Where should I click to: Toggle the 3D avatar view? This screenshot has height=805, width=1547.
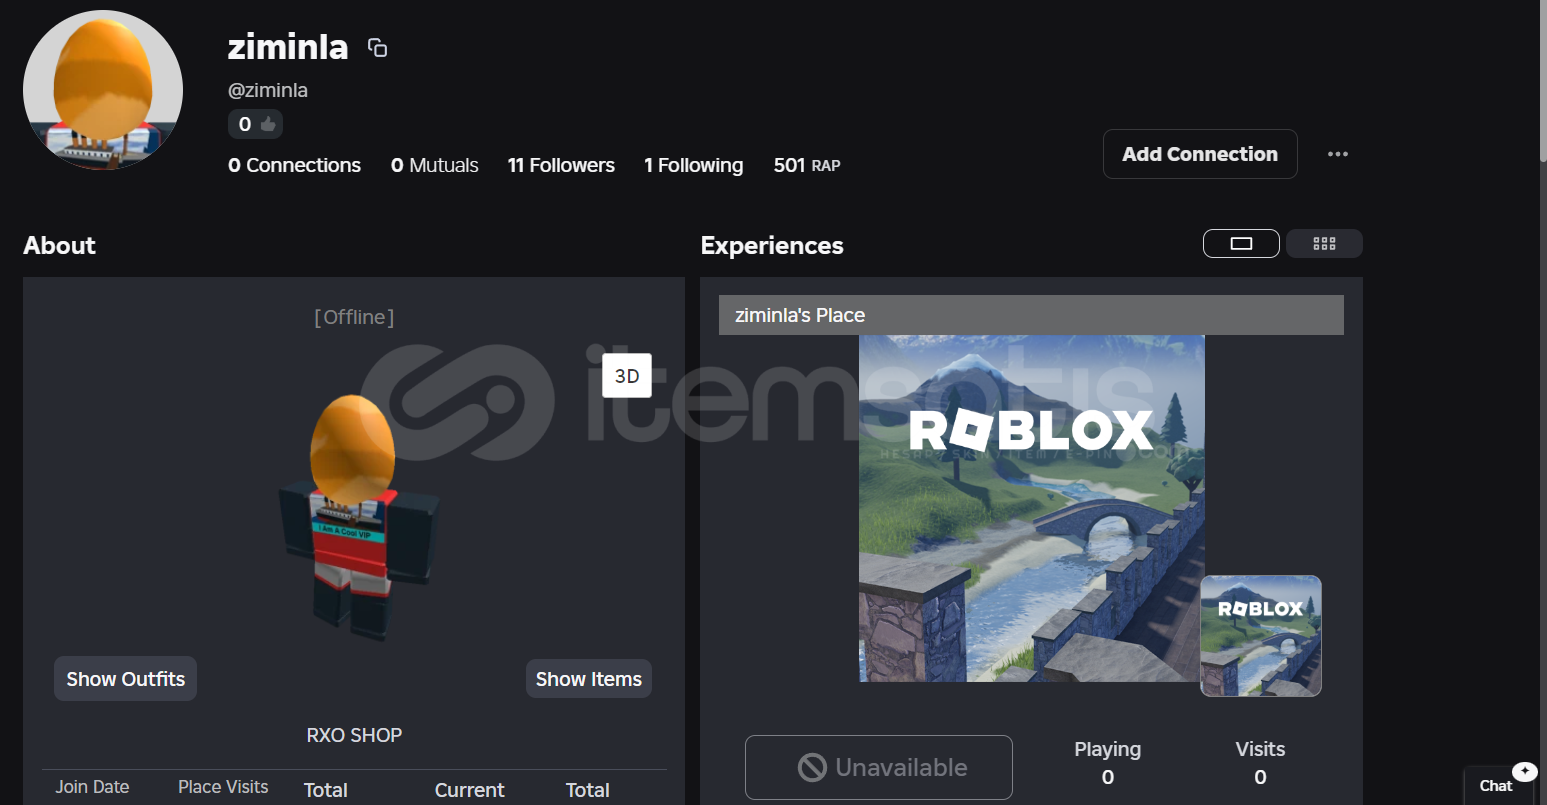(627, 376)
